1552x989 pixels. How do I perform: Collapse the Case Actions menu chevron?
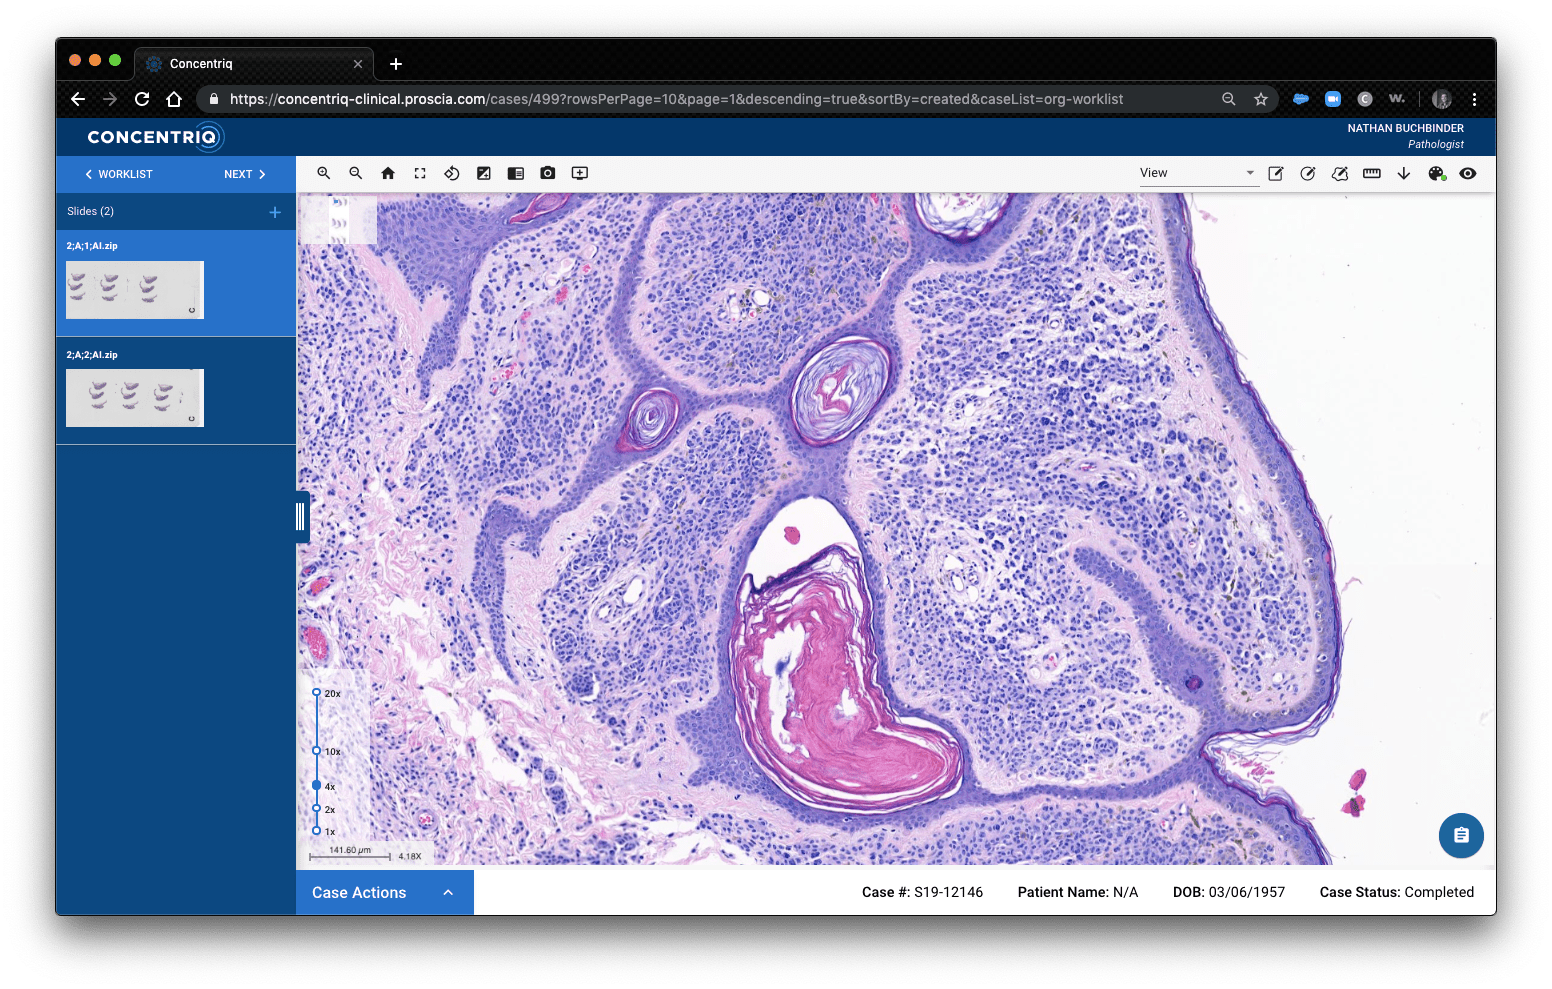(448, 892)
